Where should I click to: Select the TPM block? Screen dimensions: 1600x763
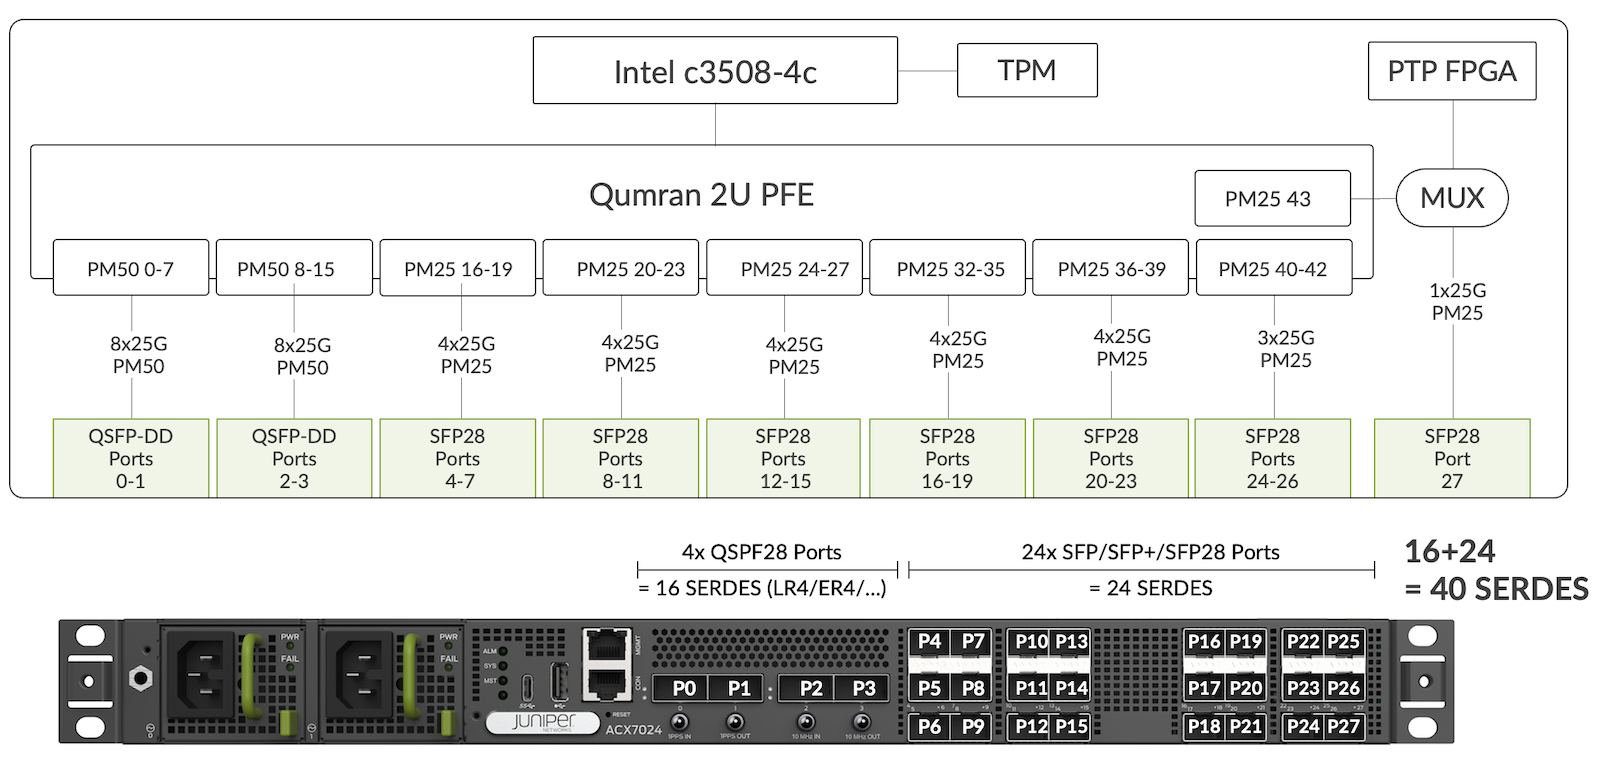[1027, 70]
